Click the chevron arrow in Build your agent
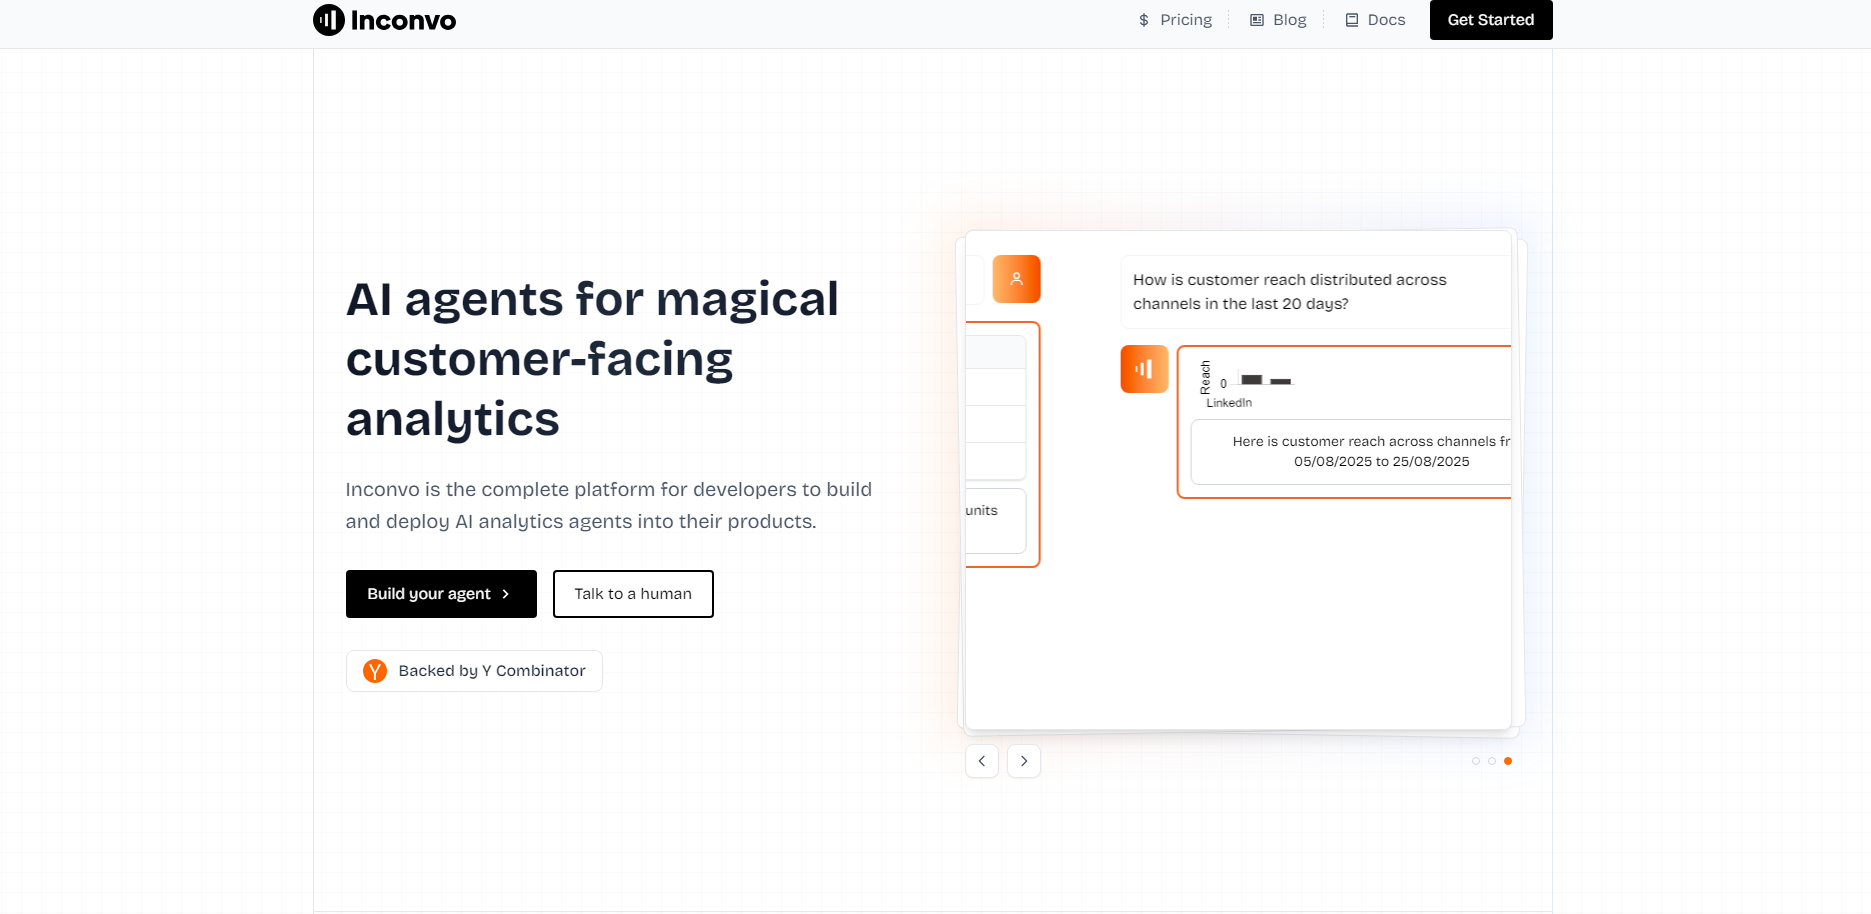Image resolution: width=1871 pixels, height=914 pixels. tap(506, 594)
